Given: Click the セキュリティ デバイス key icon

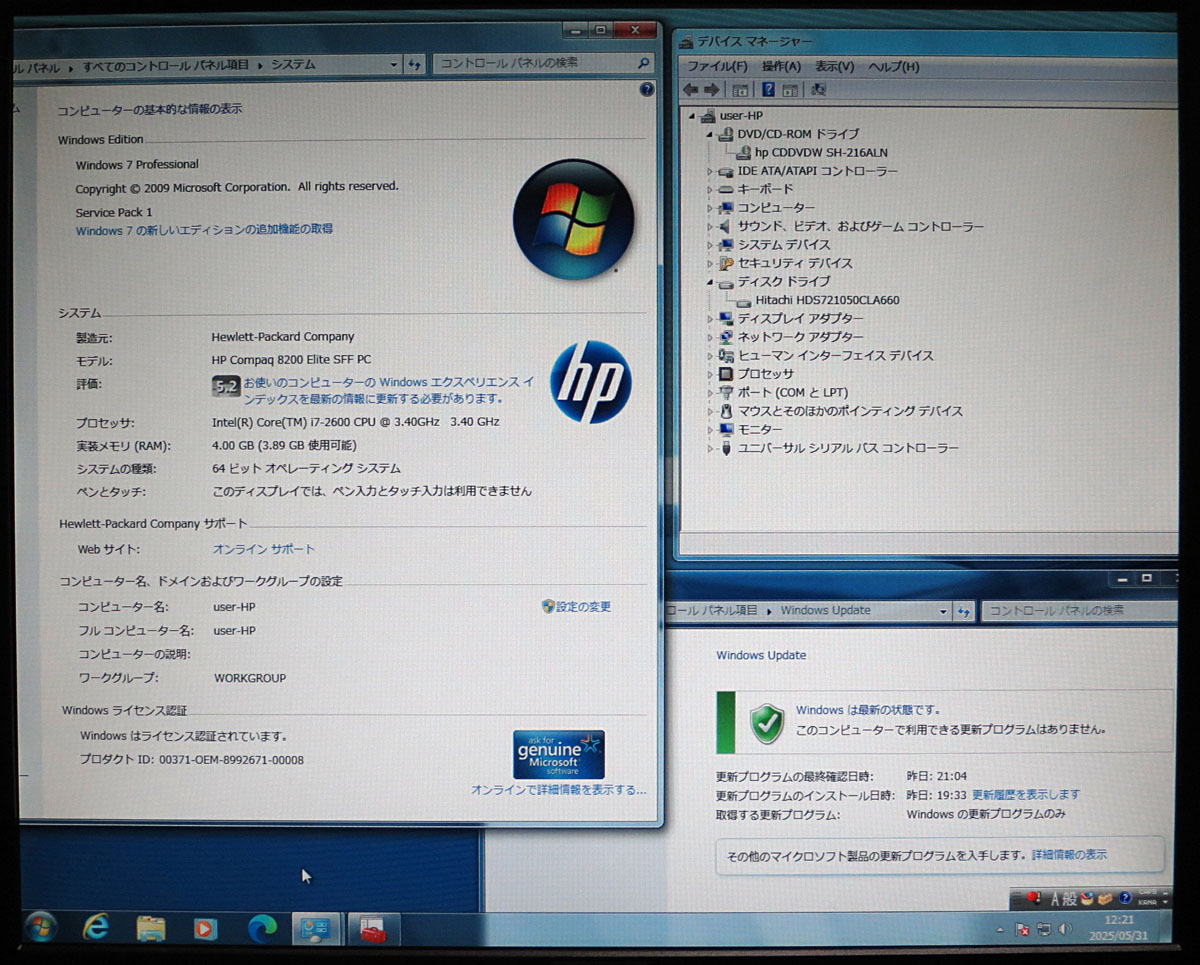Looking at the screenshot, I should (x=726, y=263).
